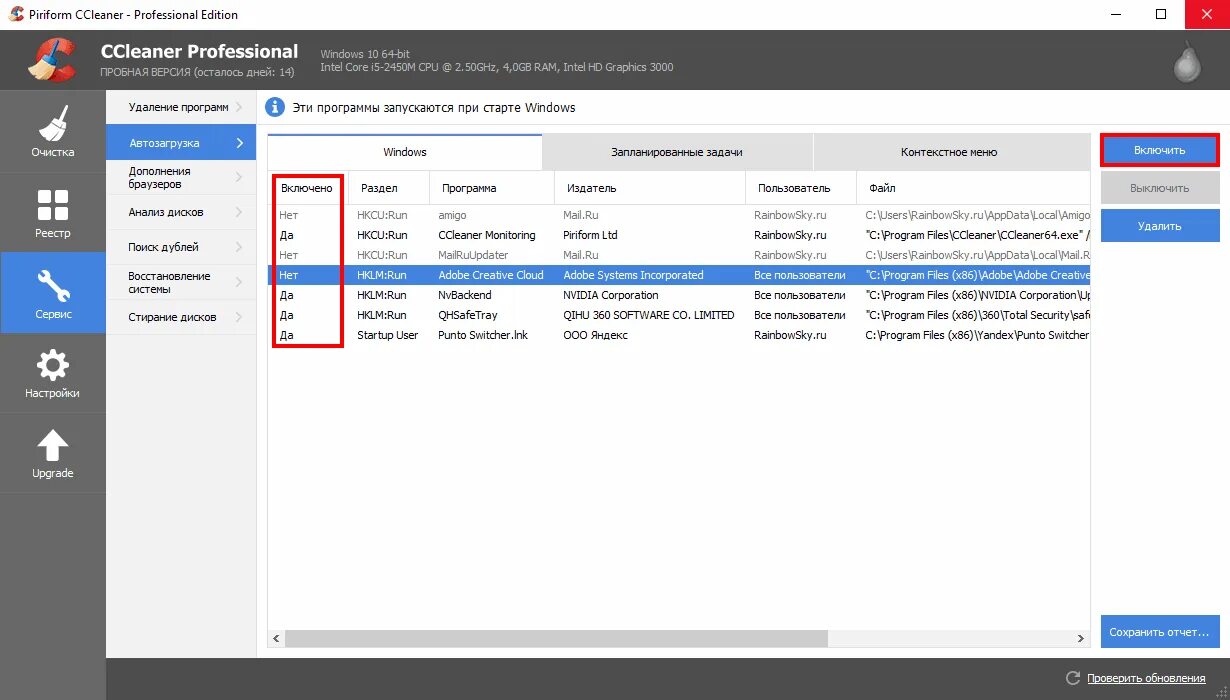Open the Реестр registry section
This screenshot has width=1230, height=700.
[52, 212]
